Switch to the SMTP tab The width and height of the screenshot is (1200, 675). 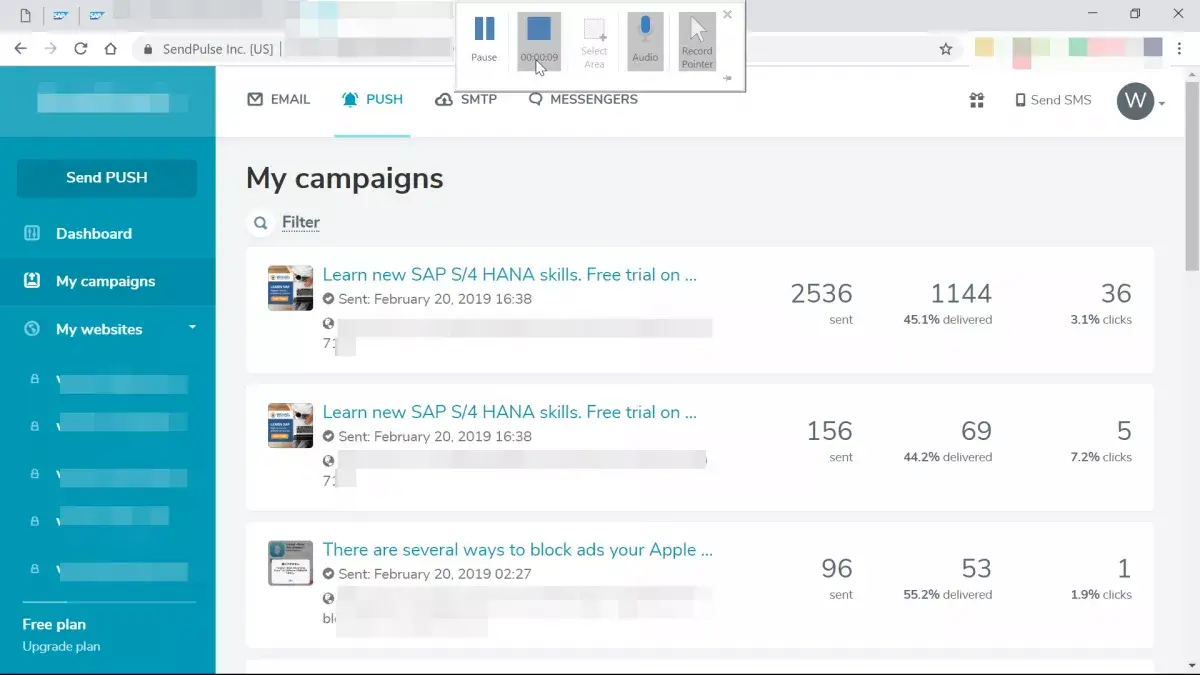tap(466, 99)
